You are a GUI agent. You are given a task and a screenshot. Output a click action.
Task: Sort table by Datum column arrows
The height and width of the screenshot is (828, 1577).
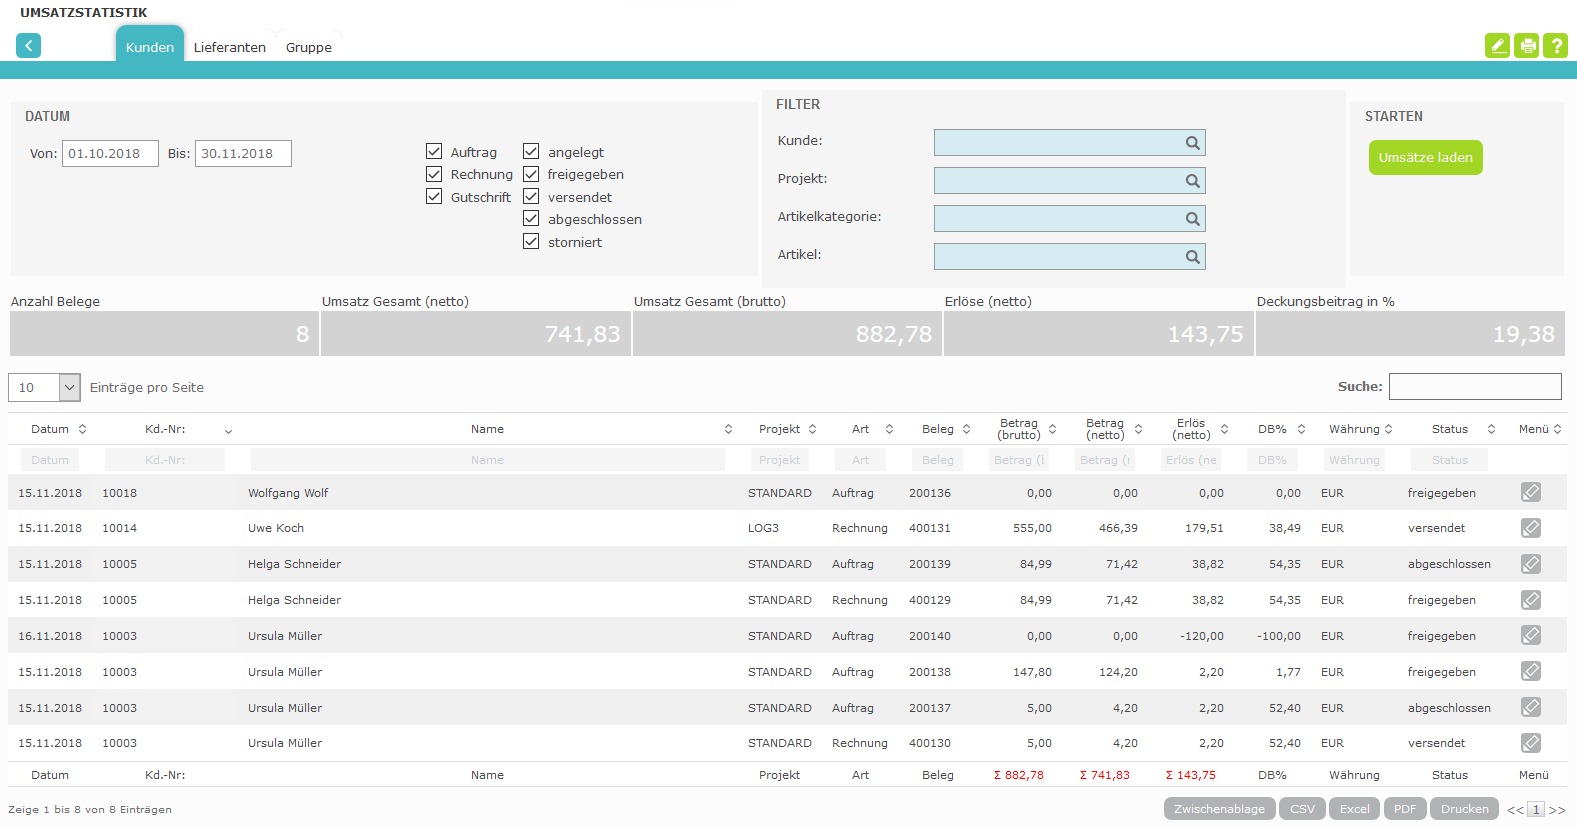[x=82, y=429]
